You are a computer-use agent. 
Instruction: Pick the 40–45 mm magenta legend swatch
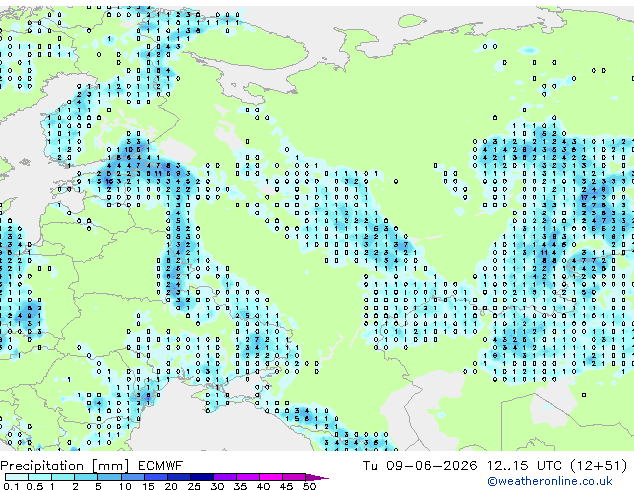tap(271, 477)
